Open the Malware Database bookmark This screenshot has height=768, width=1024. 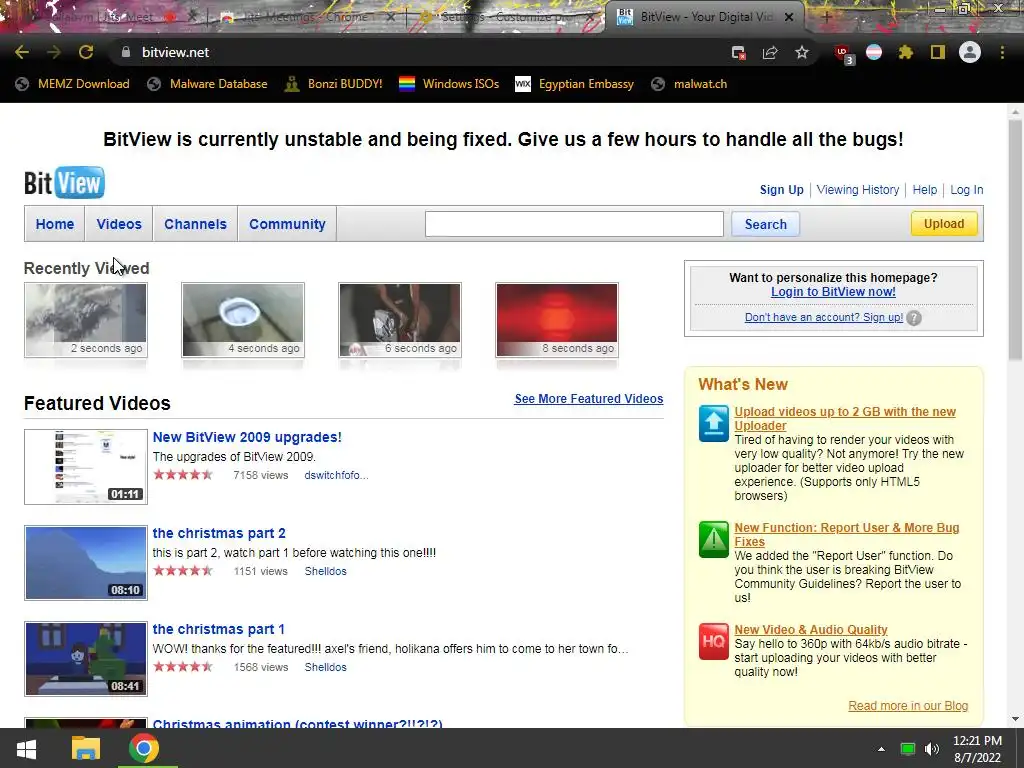pyautogui.click(x=207, y=84)
